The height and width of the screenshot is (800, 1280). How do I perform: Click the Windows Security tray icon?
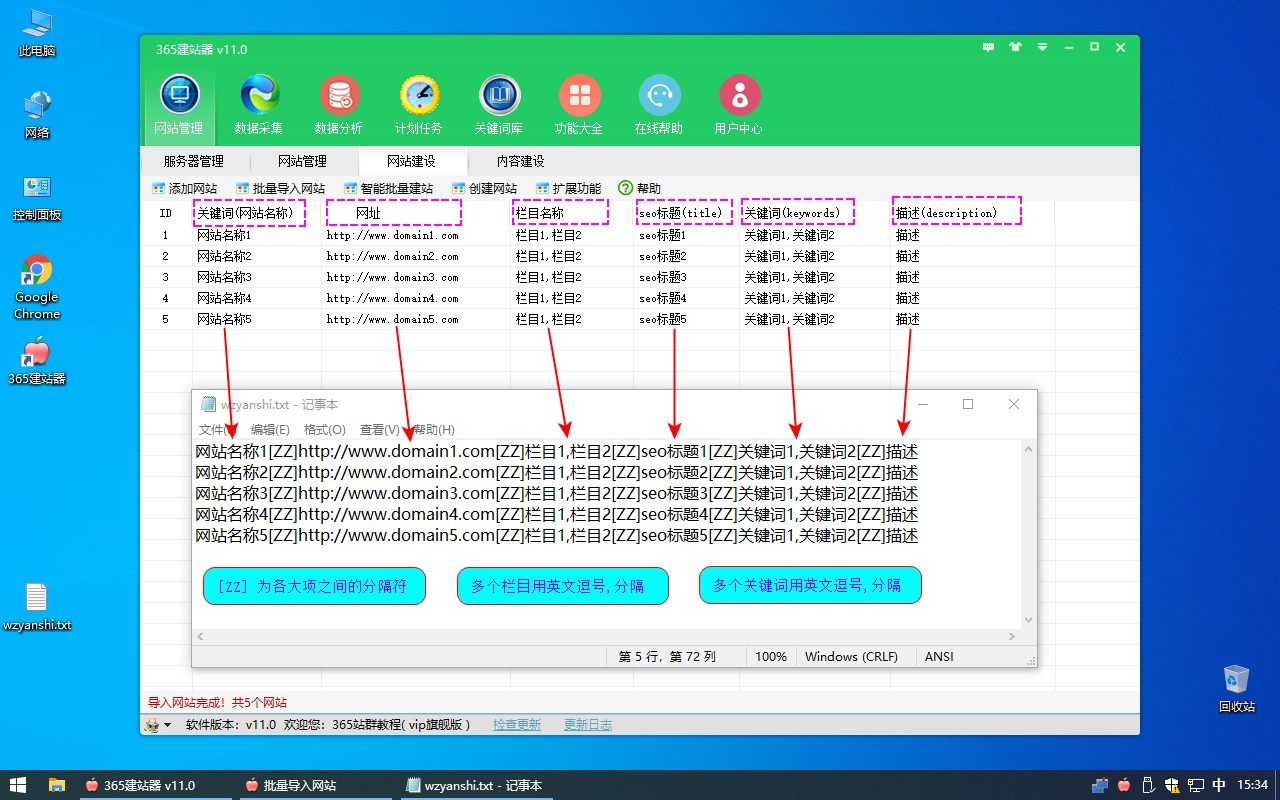point(1171,785)
